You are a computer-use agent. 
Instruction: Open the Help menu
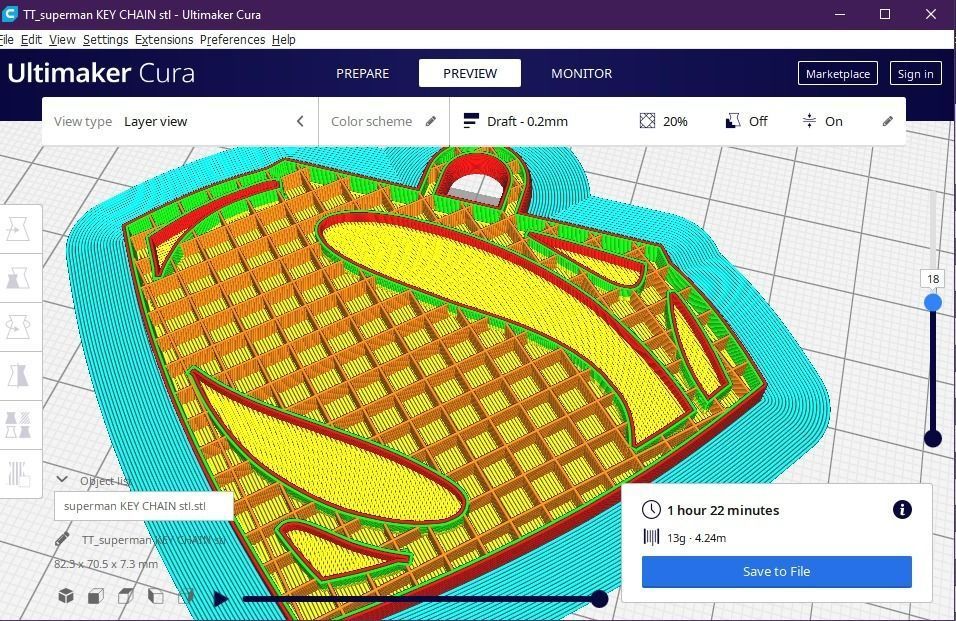pyautogui.click(x=284, y=40)
